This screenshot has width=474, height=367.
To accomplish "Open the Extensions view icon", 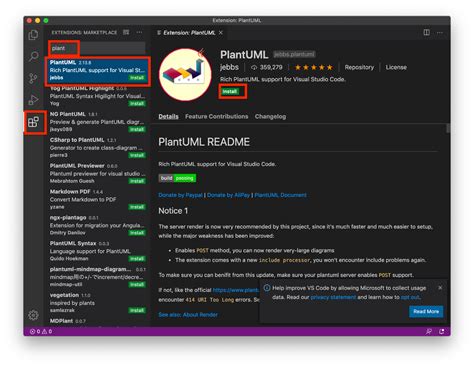I will 33,122.
